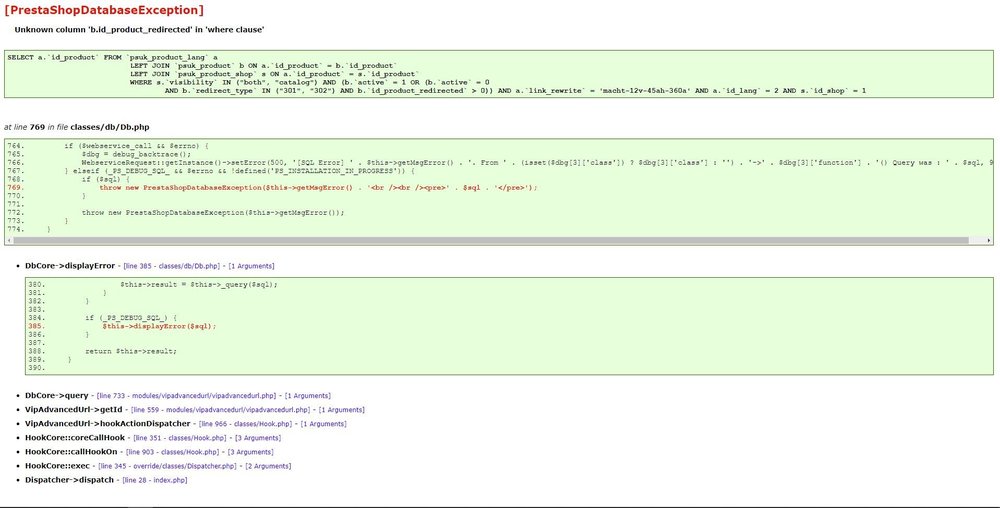Screen dimensions: 1000x508
Task: Show '3 Arguments' for HookCore::coreCallHook
Action: tap(258, 438)
